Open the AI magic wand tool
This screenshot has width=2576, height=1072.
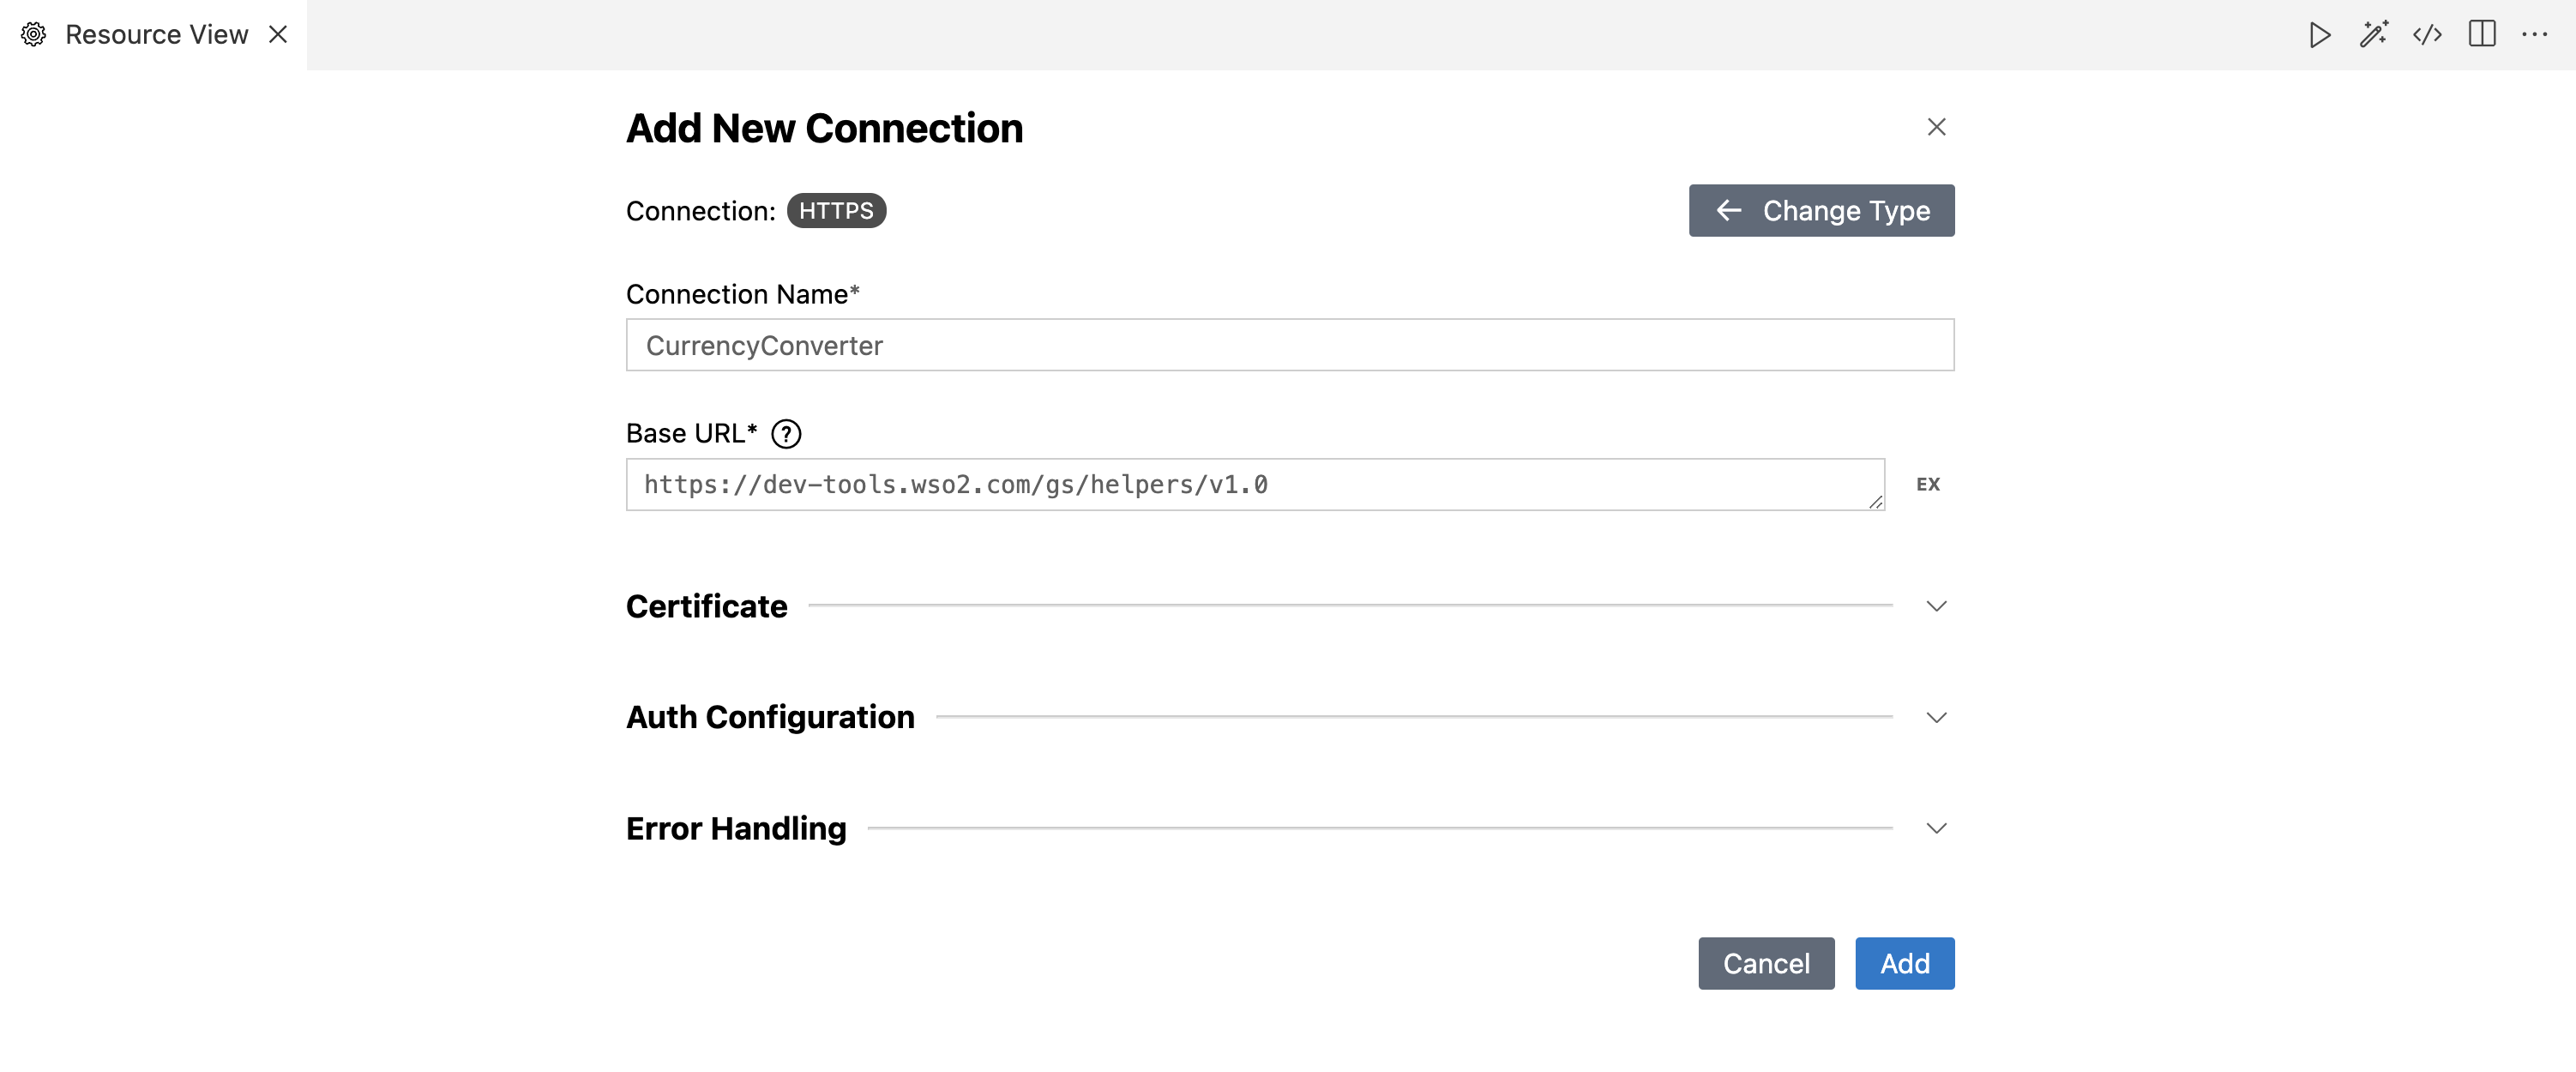pos(2374,35)
